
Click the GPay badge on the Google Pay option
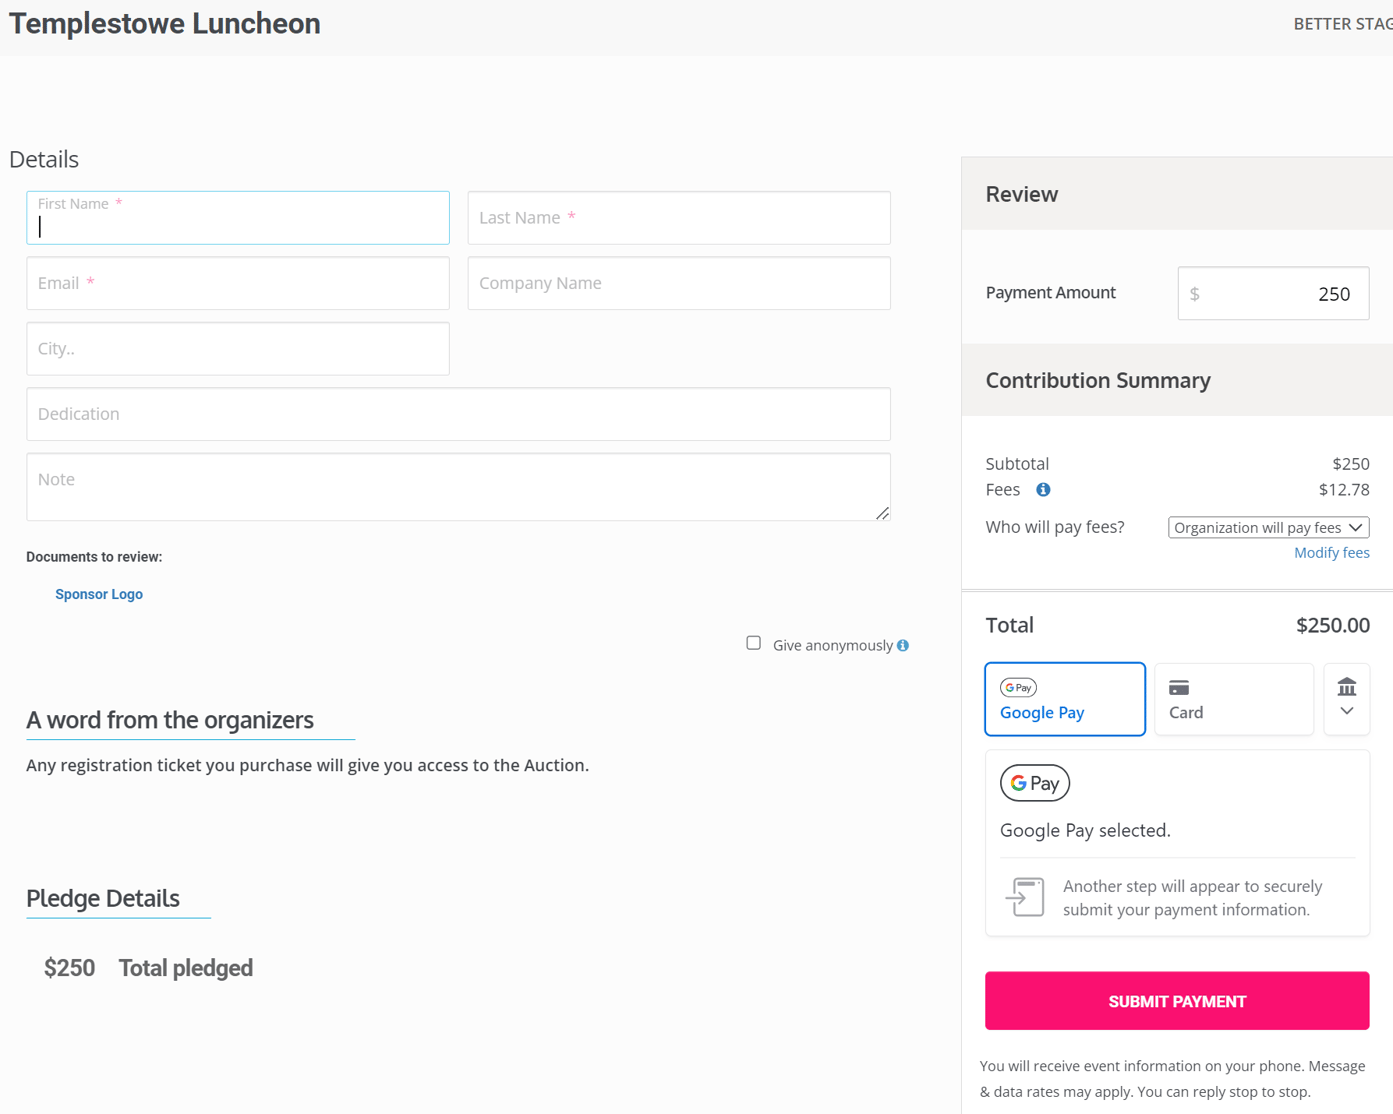(x=1018, y=687)
